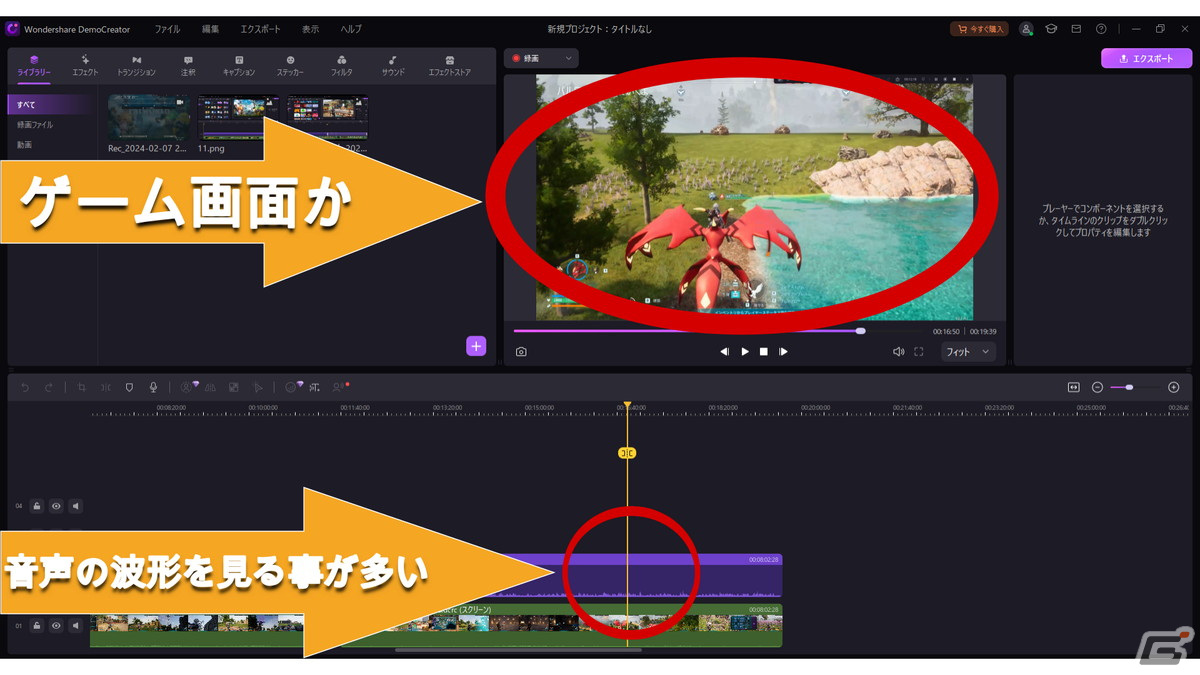Open the サウンド sound tab
This screenshot has height=675, width=1200.
(393, 66)
